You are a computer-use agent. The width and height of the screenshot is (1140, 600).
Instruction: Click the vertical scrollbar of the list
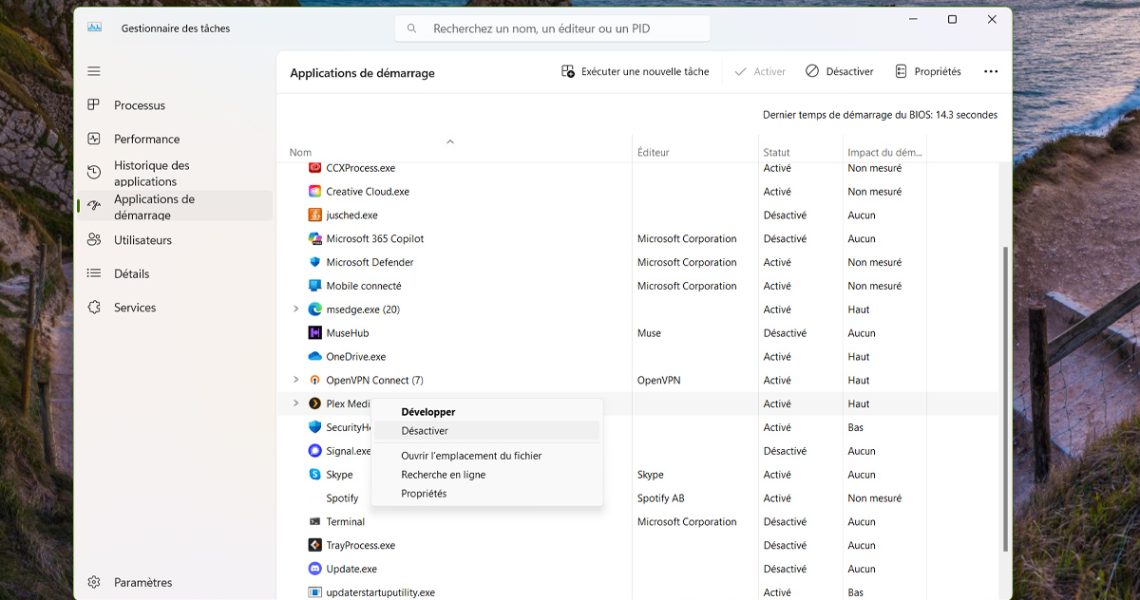click(1005, 400)
